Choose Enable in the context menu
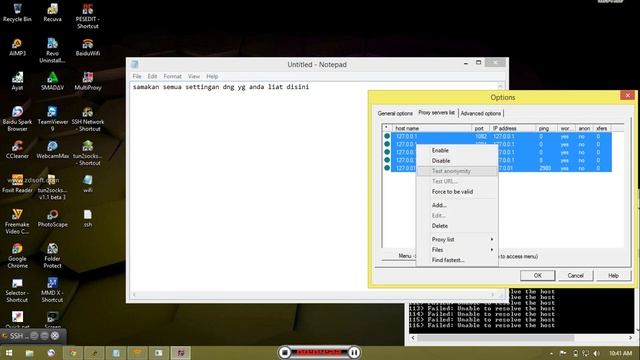Image resolution: width=640 pixels, height=360 pixels. click(457, 150)
